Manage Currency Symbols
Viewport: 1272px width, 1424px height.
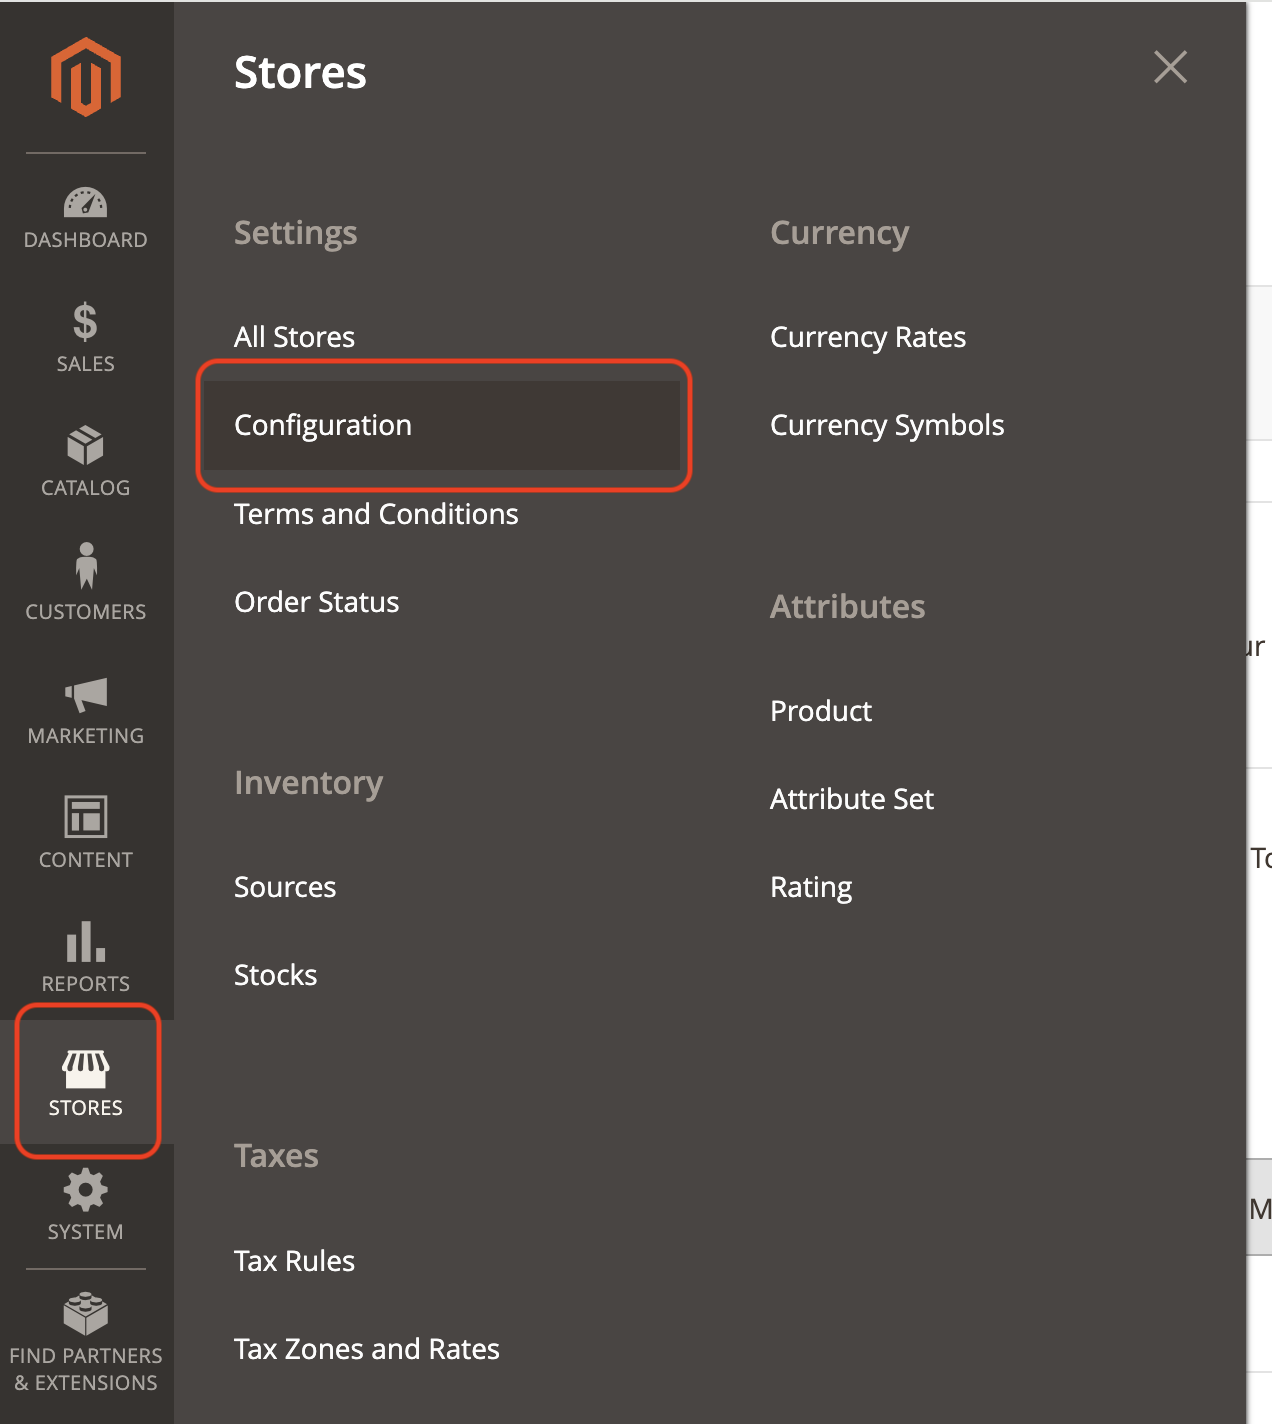tap(886, 425)
